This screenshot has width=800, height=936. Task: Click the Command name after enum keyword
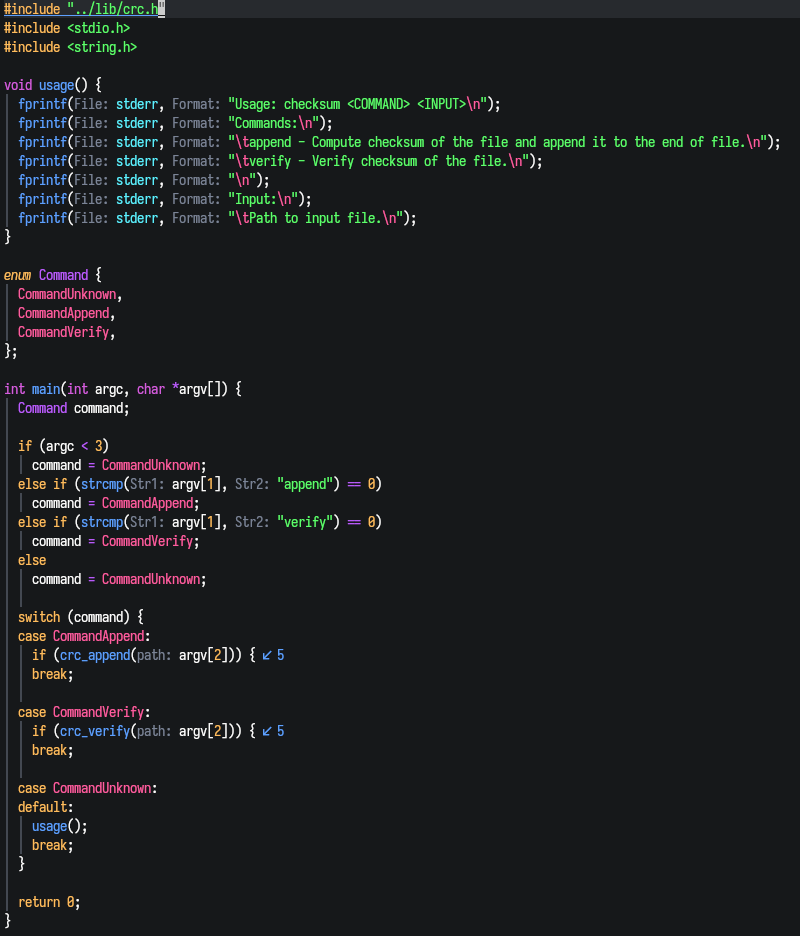[x=63, y=275]
